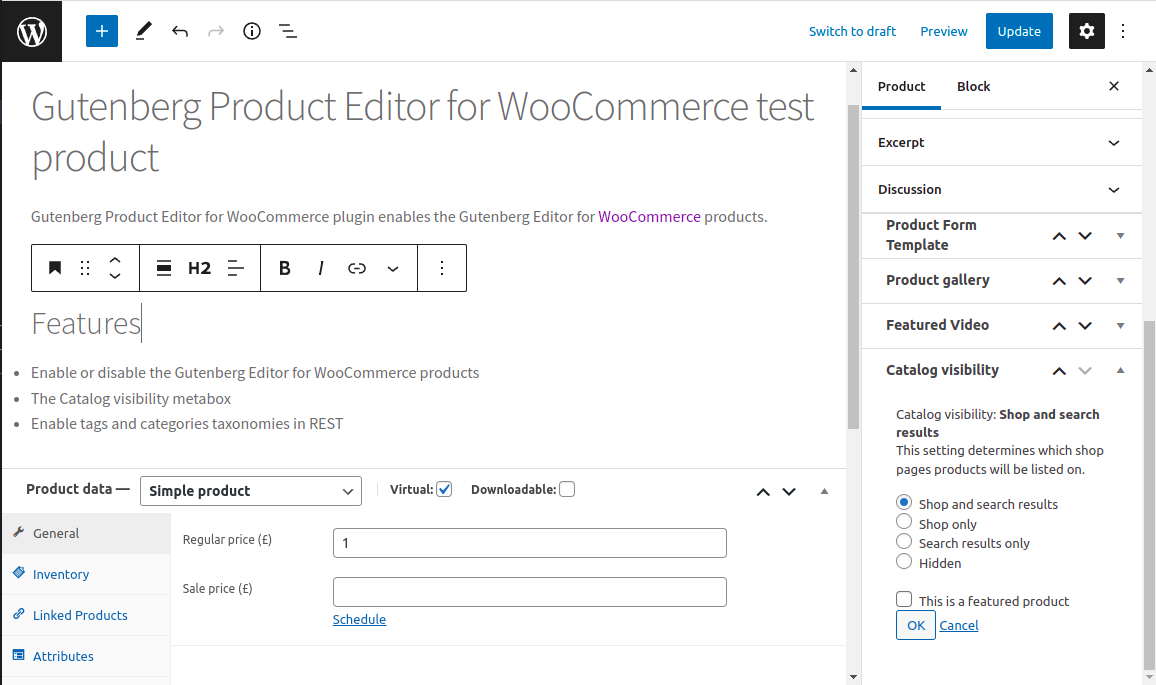This screenshot has height=685, width=1156.
Task: Open the Simple product type dropdown
Action: [251, 491]
